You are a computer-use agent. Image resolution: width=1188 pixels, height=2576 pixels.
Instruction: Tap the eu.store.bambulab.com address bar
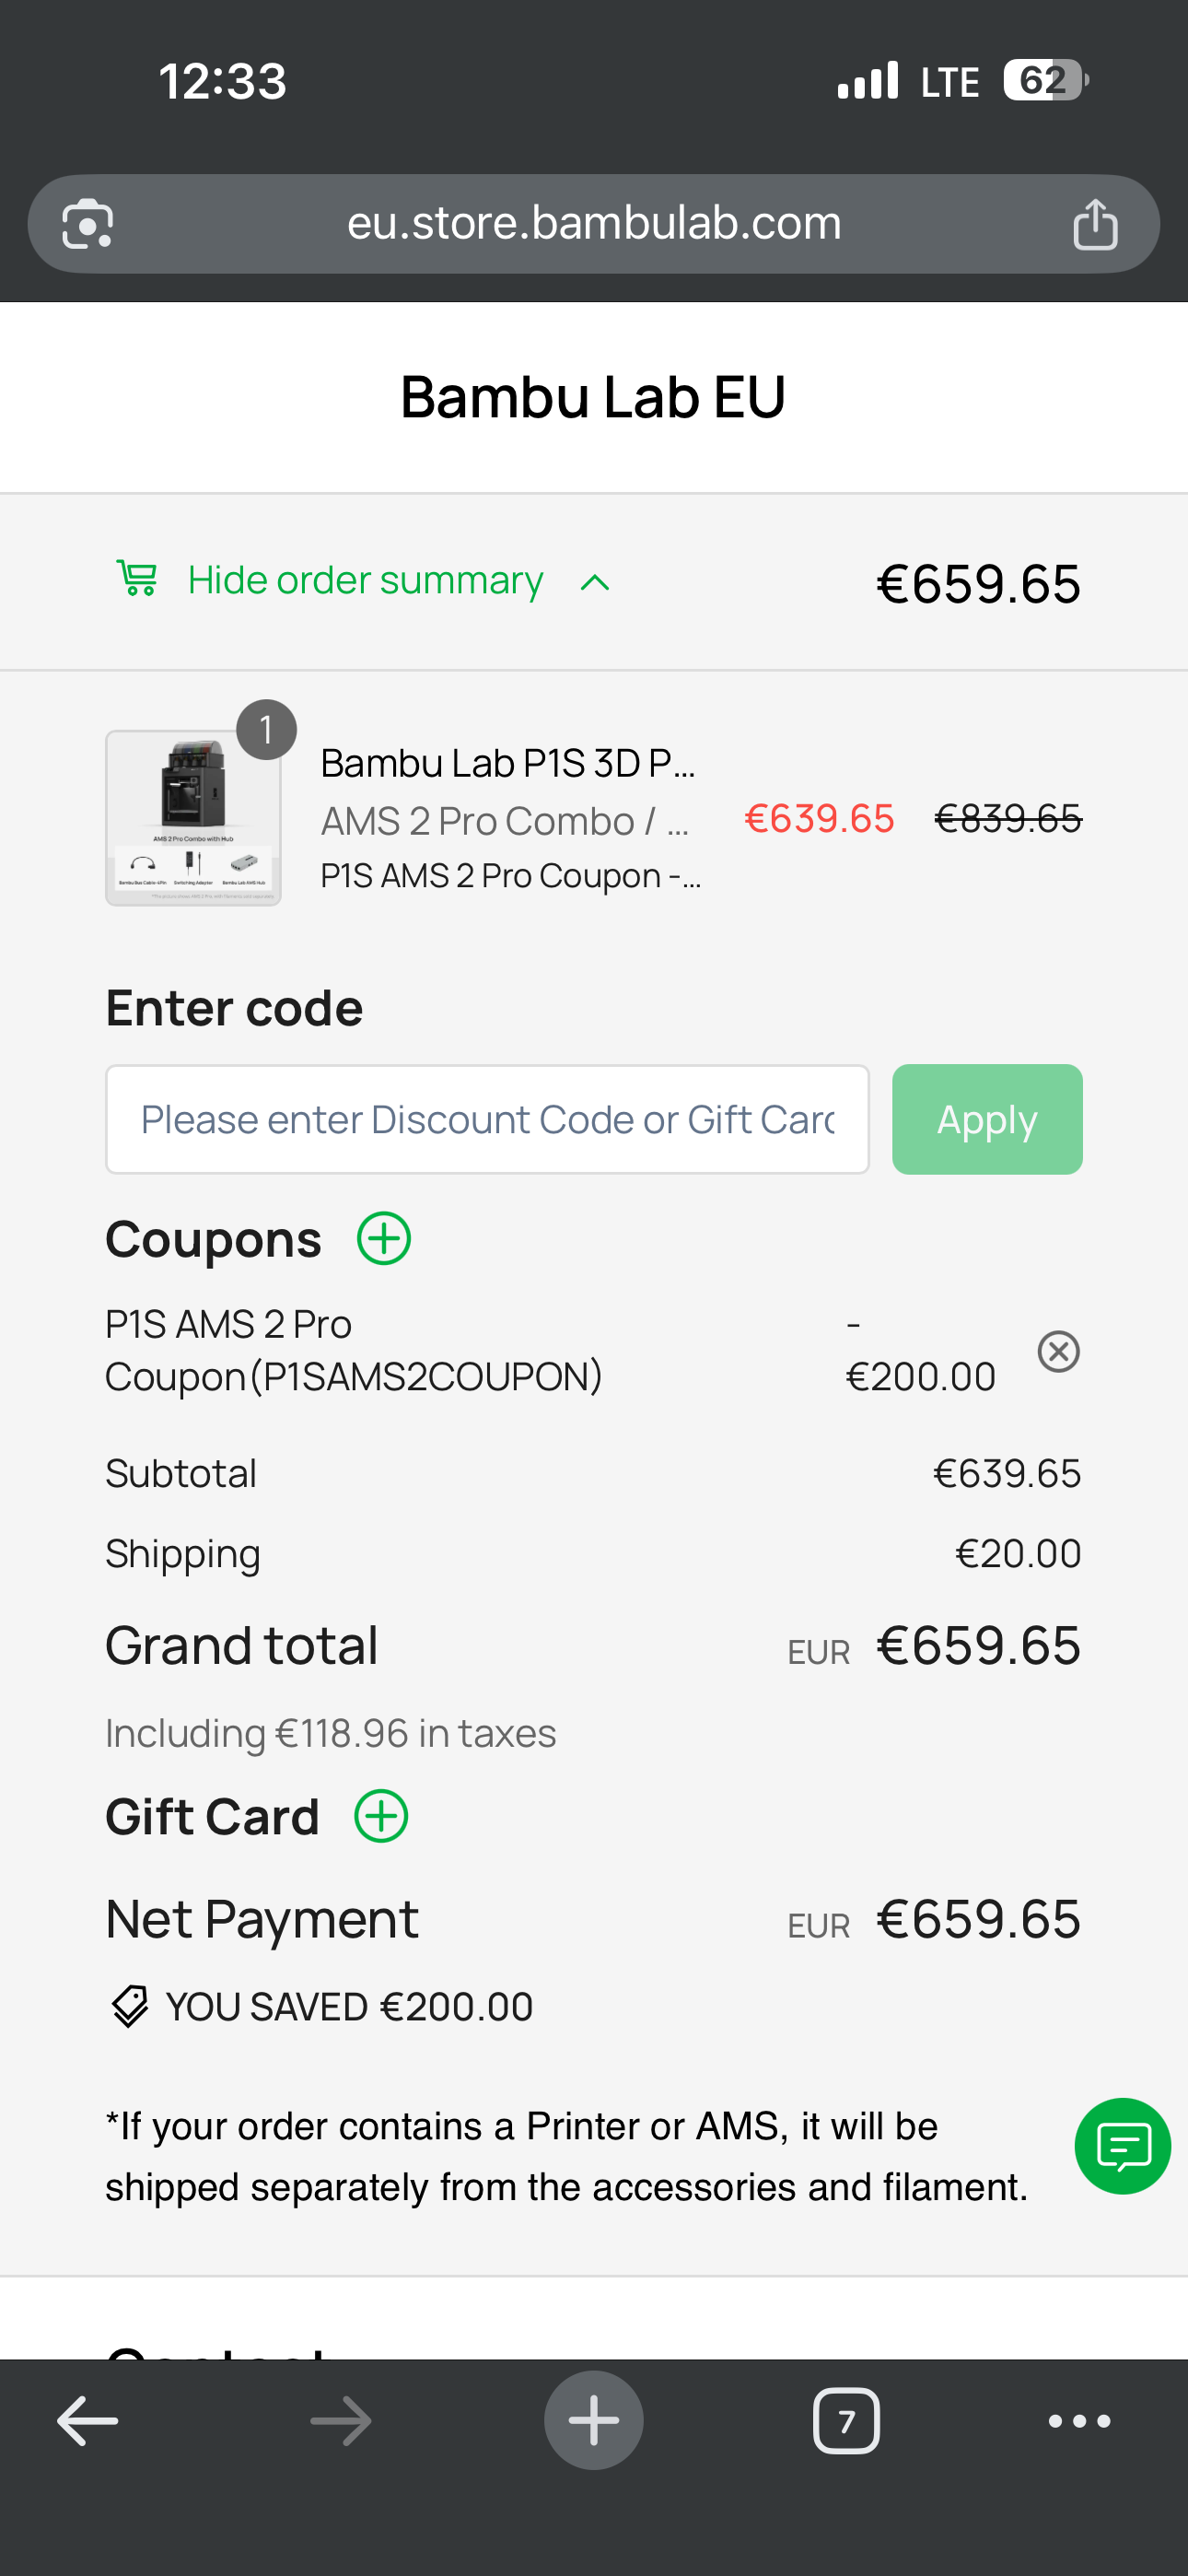click(x=593, y=223)
